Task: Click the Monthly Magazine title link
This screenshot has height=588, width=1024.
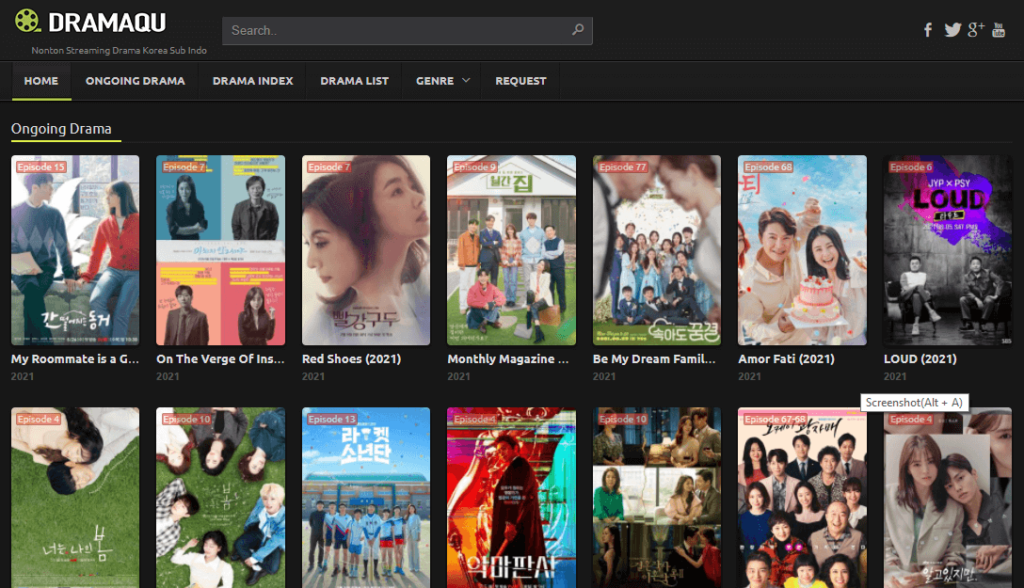Action: [508, 359]
